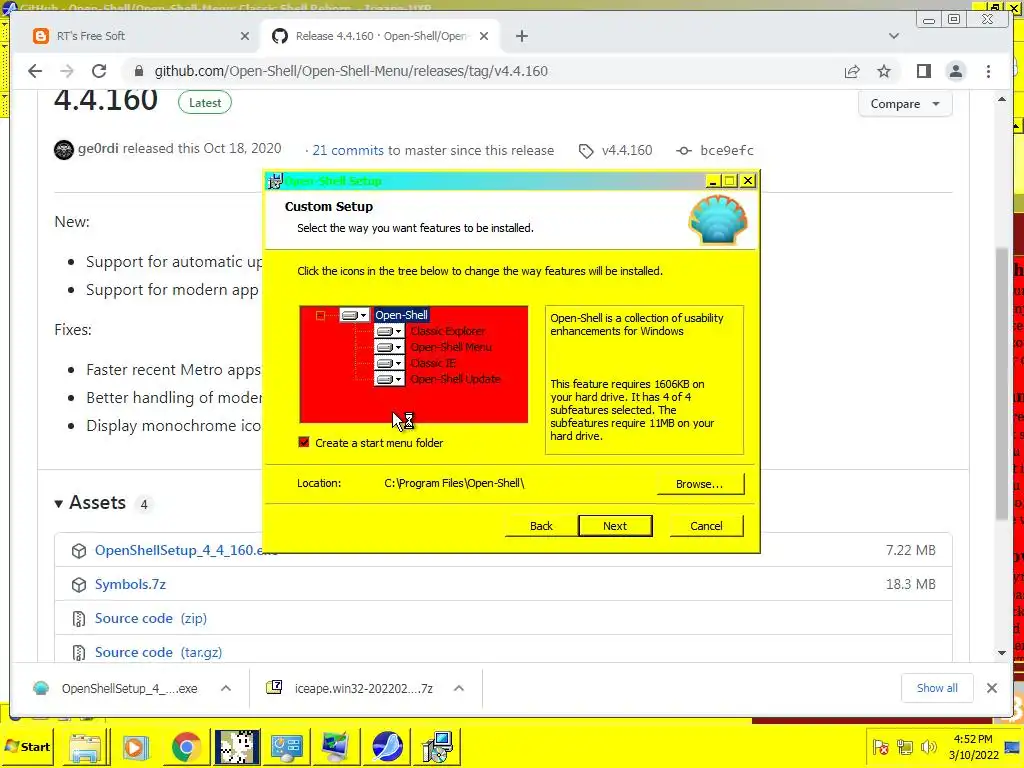Screen dimensions: 1024x768
Task: Select the Classic IE tree item
Action: click(433, 363)
